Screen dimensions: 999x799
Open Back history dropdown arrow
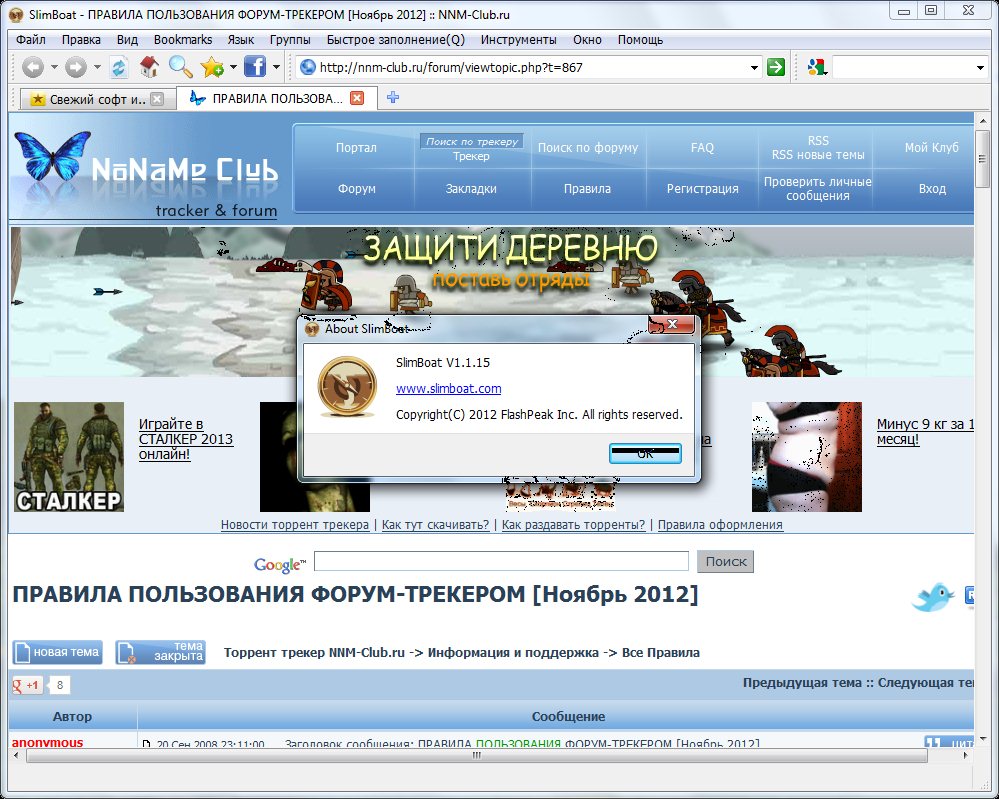pos(54,67)
